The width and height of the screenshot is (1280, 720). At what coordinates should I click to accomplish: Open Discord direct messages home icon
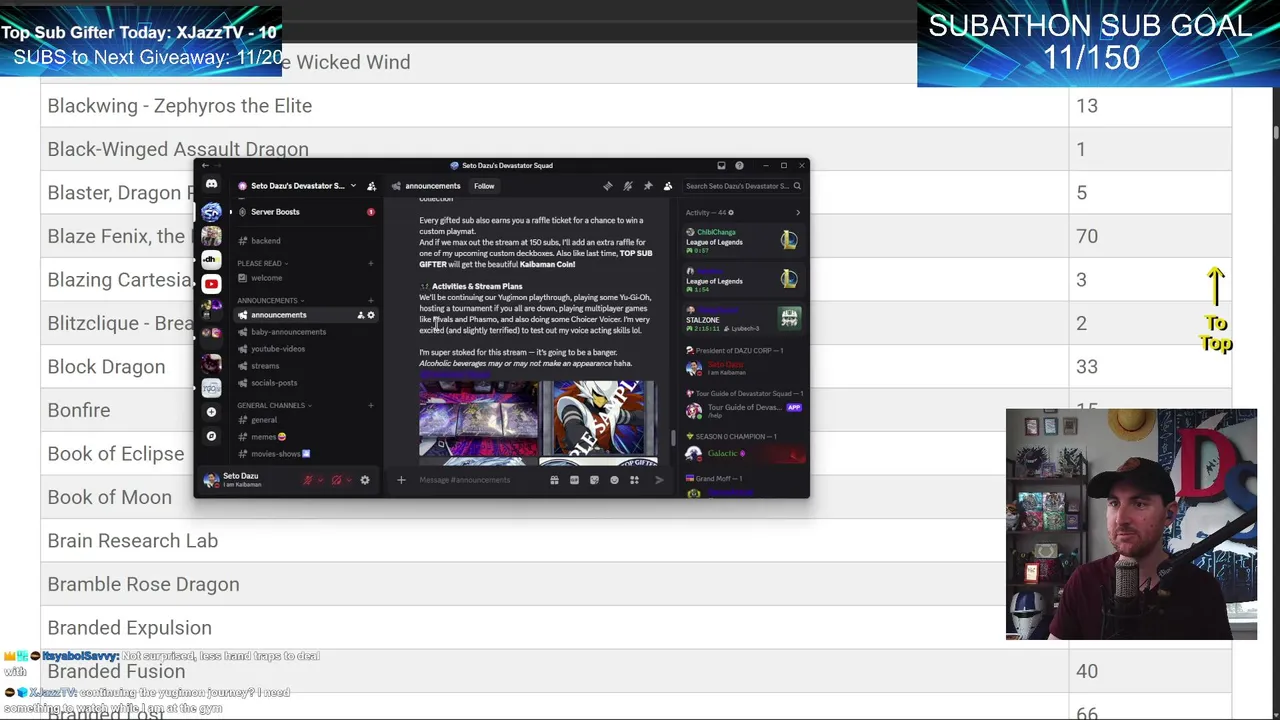click(x=211, y=185)
